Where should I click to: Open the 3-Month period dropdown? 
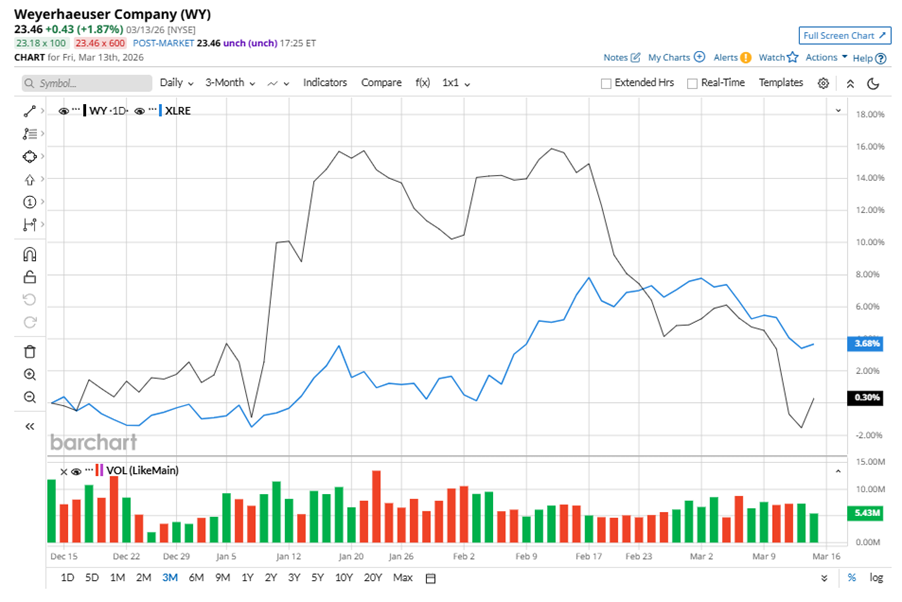(x=230, y=83)
